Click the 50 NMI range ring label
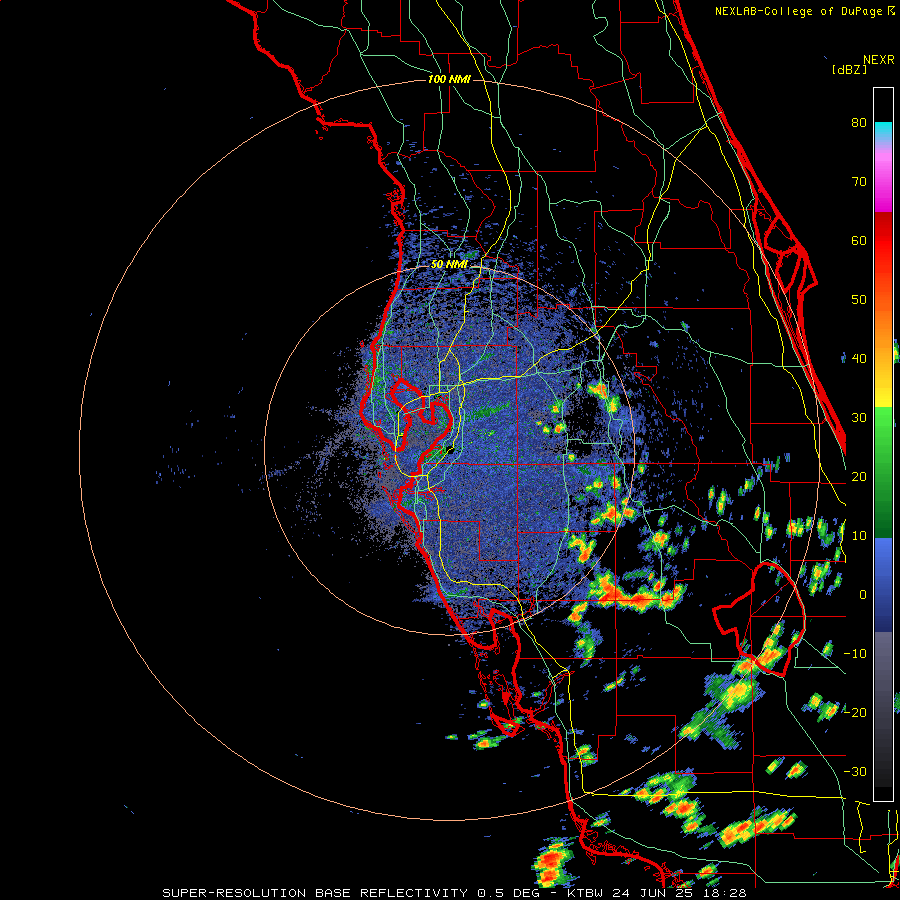Image resolution: width=900 pixels, height=900 pixels. tap(449, 265)
